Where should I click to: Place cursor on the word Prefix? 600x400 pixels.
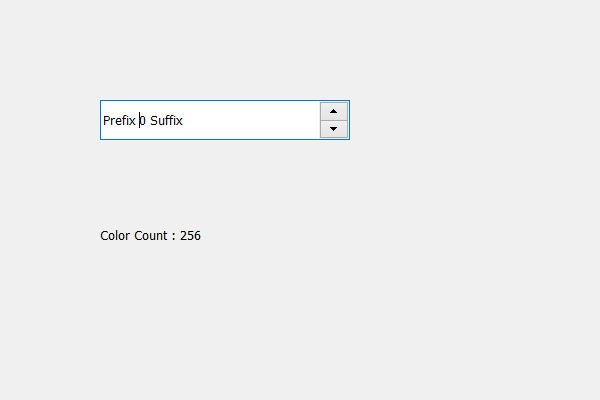pyautogui.click(x=119, y=121)
